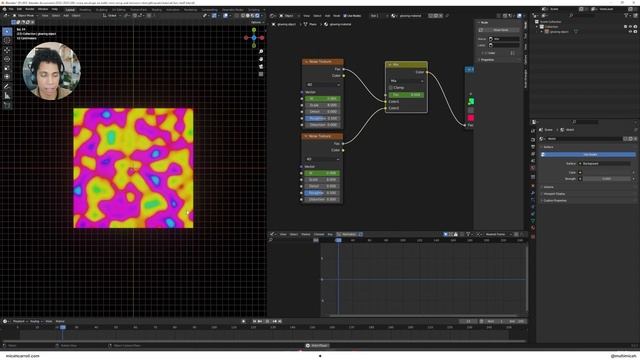Click the Strength field in World properties
The image size is (640, 360).
(x=607, y=179)
